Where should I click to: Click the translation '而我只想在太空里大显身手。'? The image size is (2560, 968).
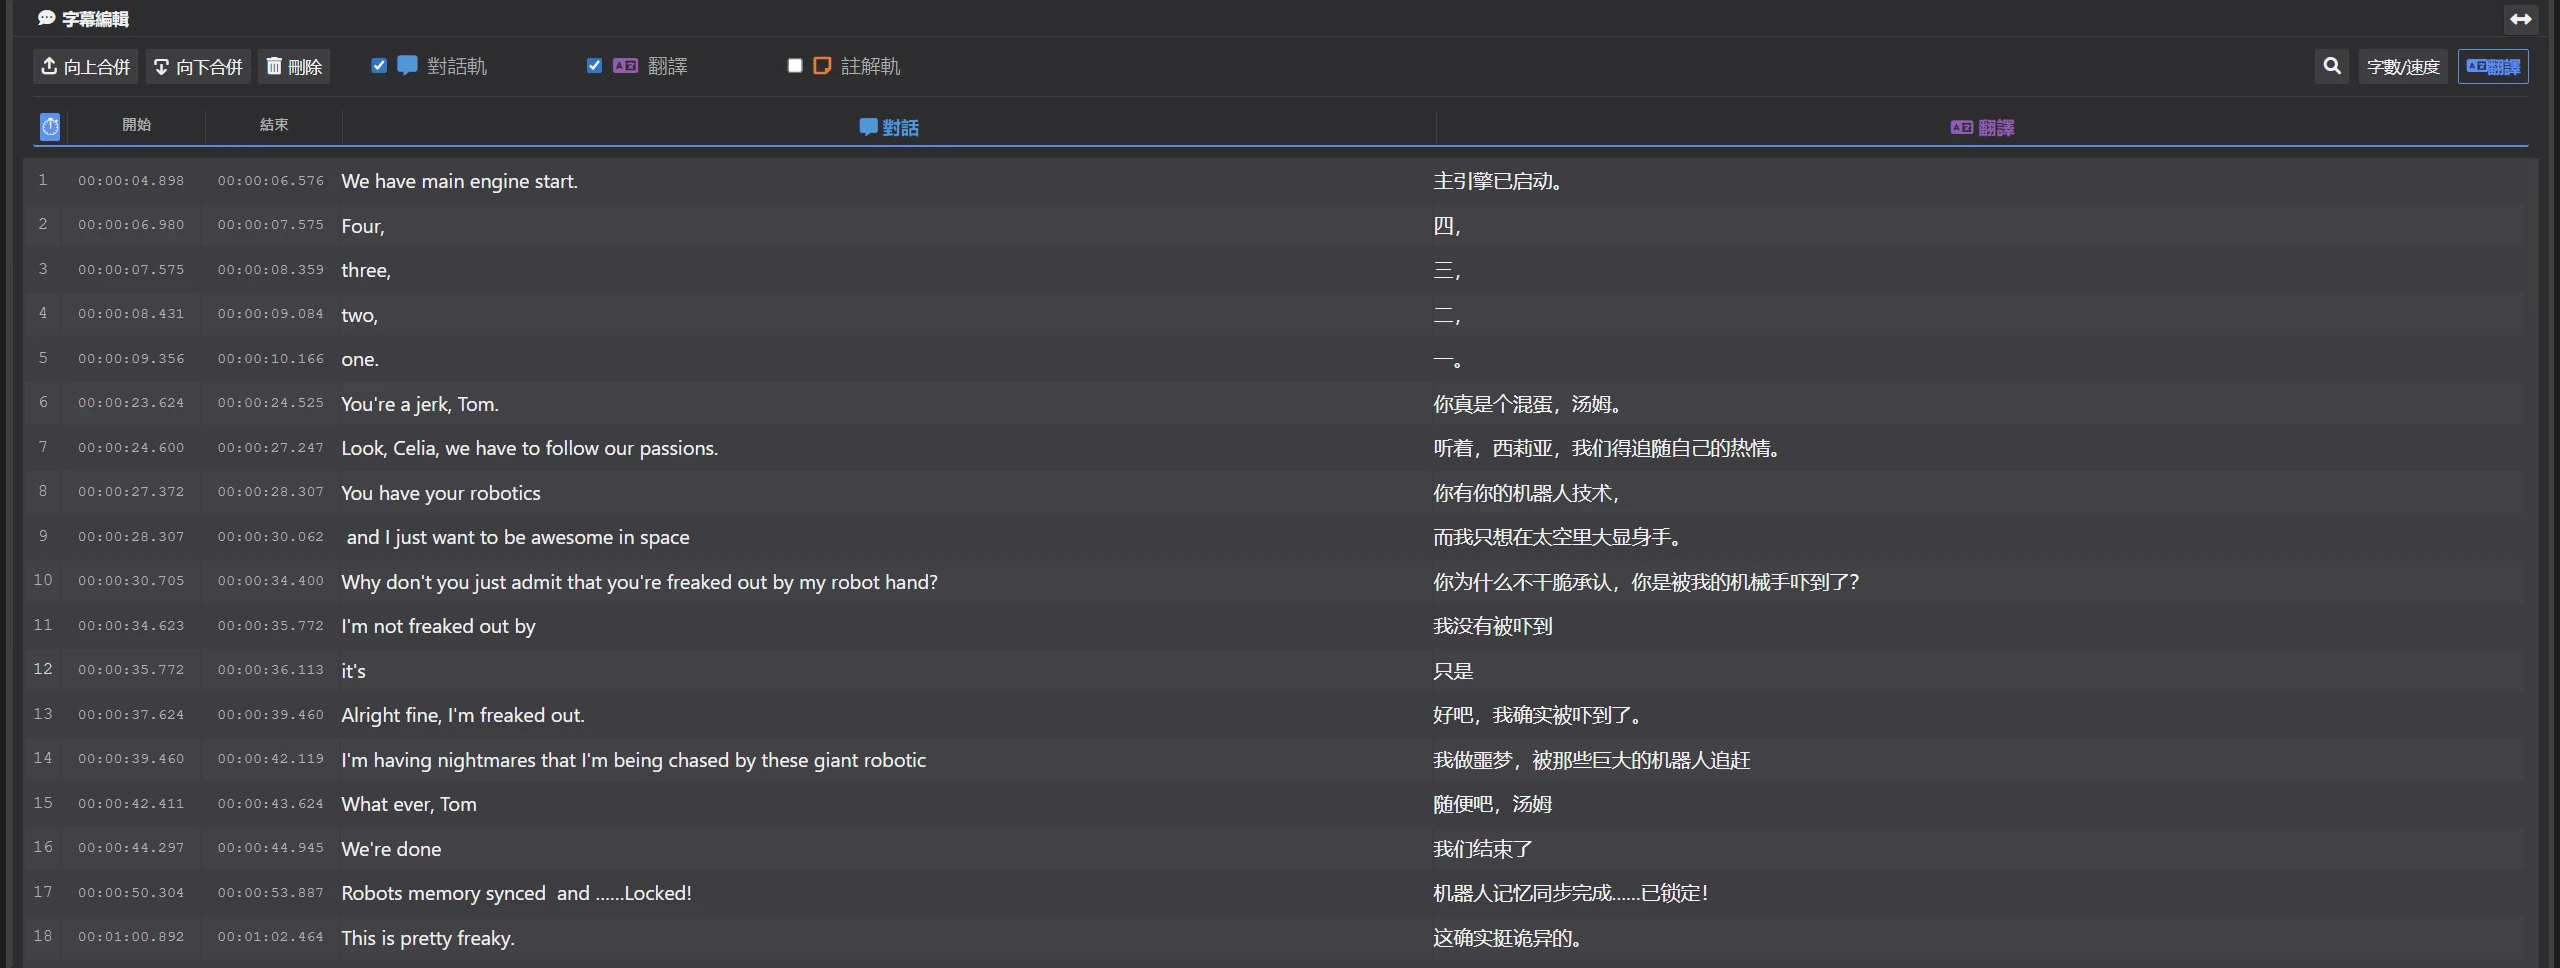[1557, 537]
